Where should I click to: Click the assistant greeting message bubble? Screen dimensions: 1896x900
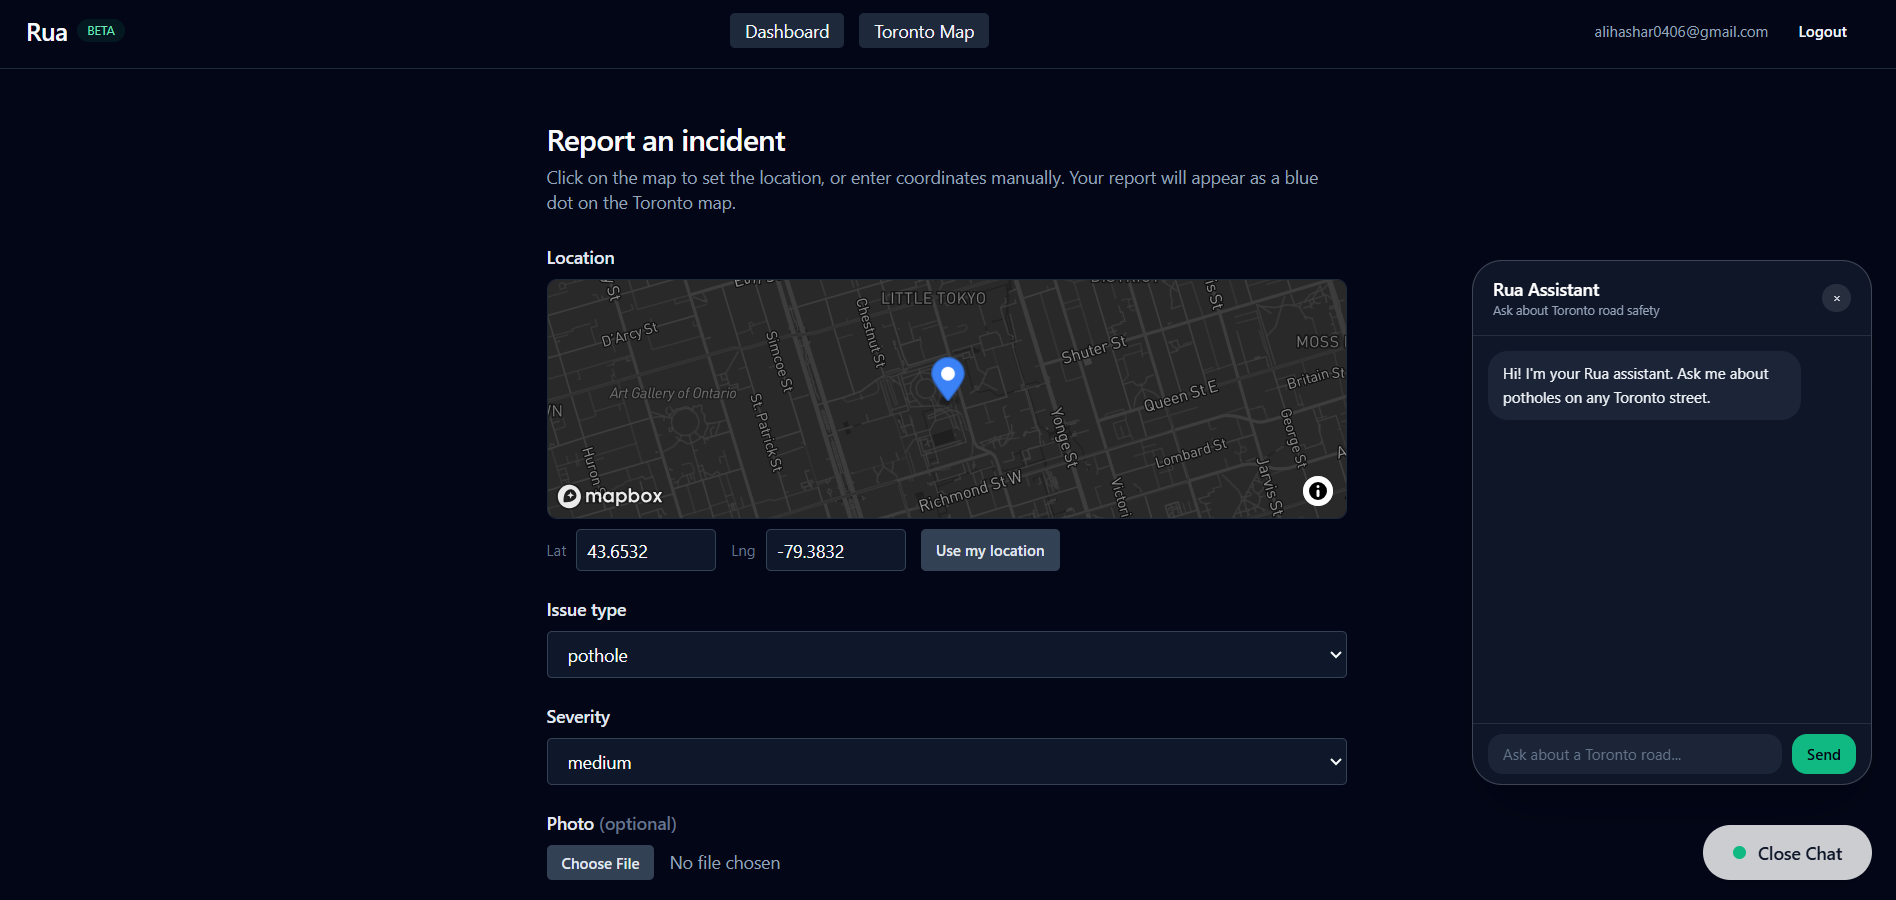[x=1644, y=385]
